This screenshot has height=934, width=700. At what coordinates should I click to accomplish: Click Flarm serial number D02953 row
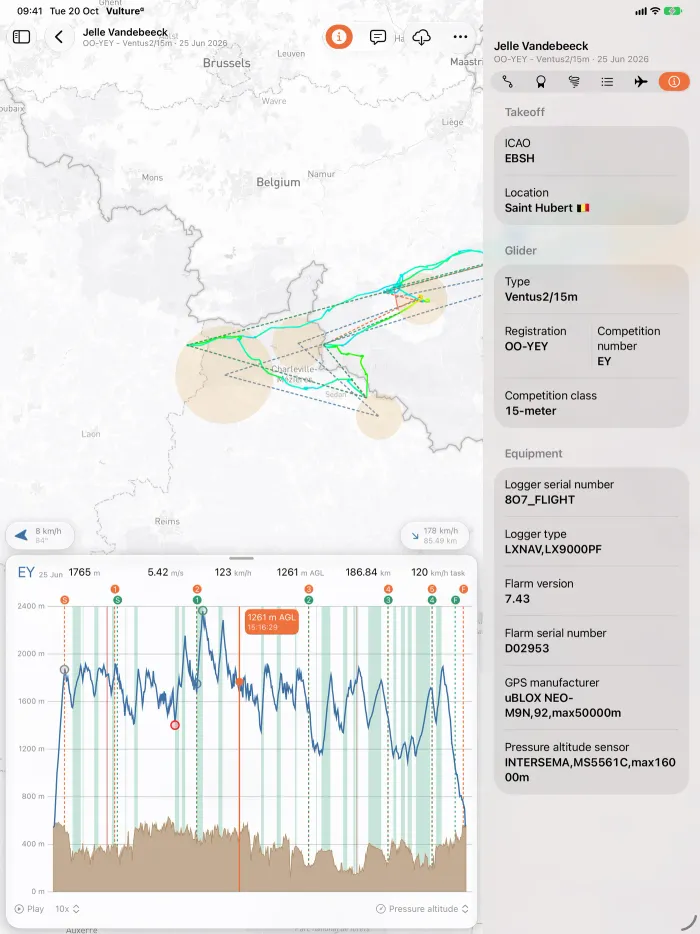point(592,640)
